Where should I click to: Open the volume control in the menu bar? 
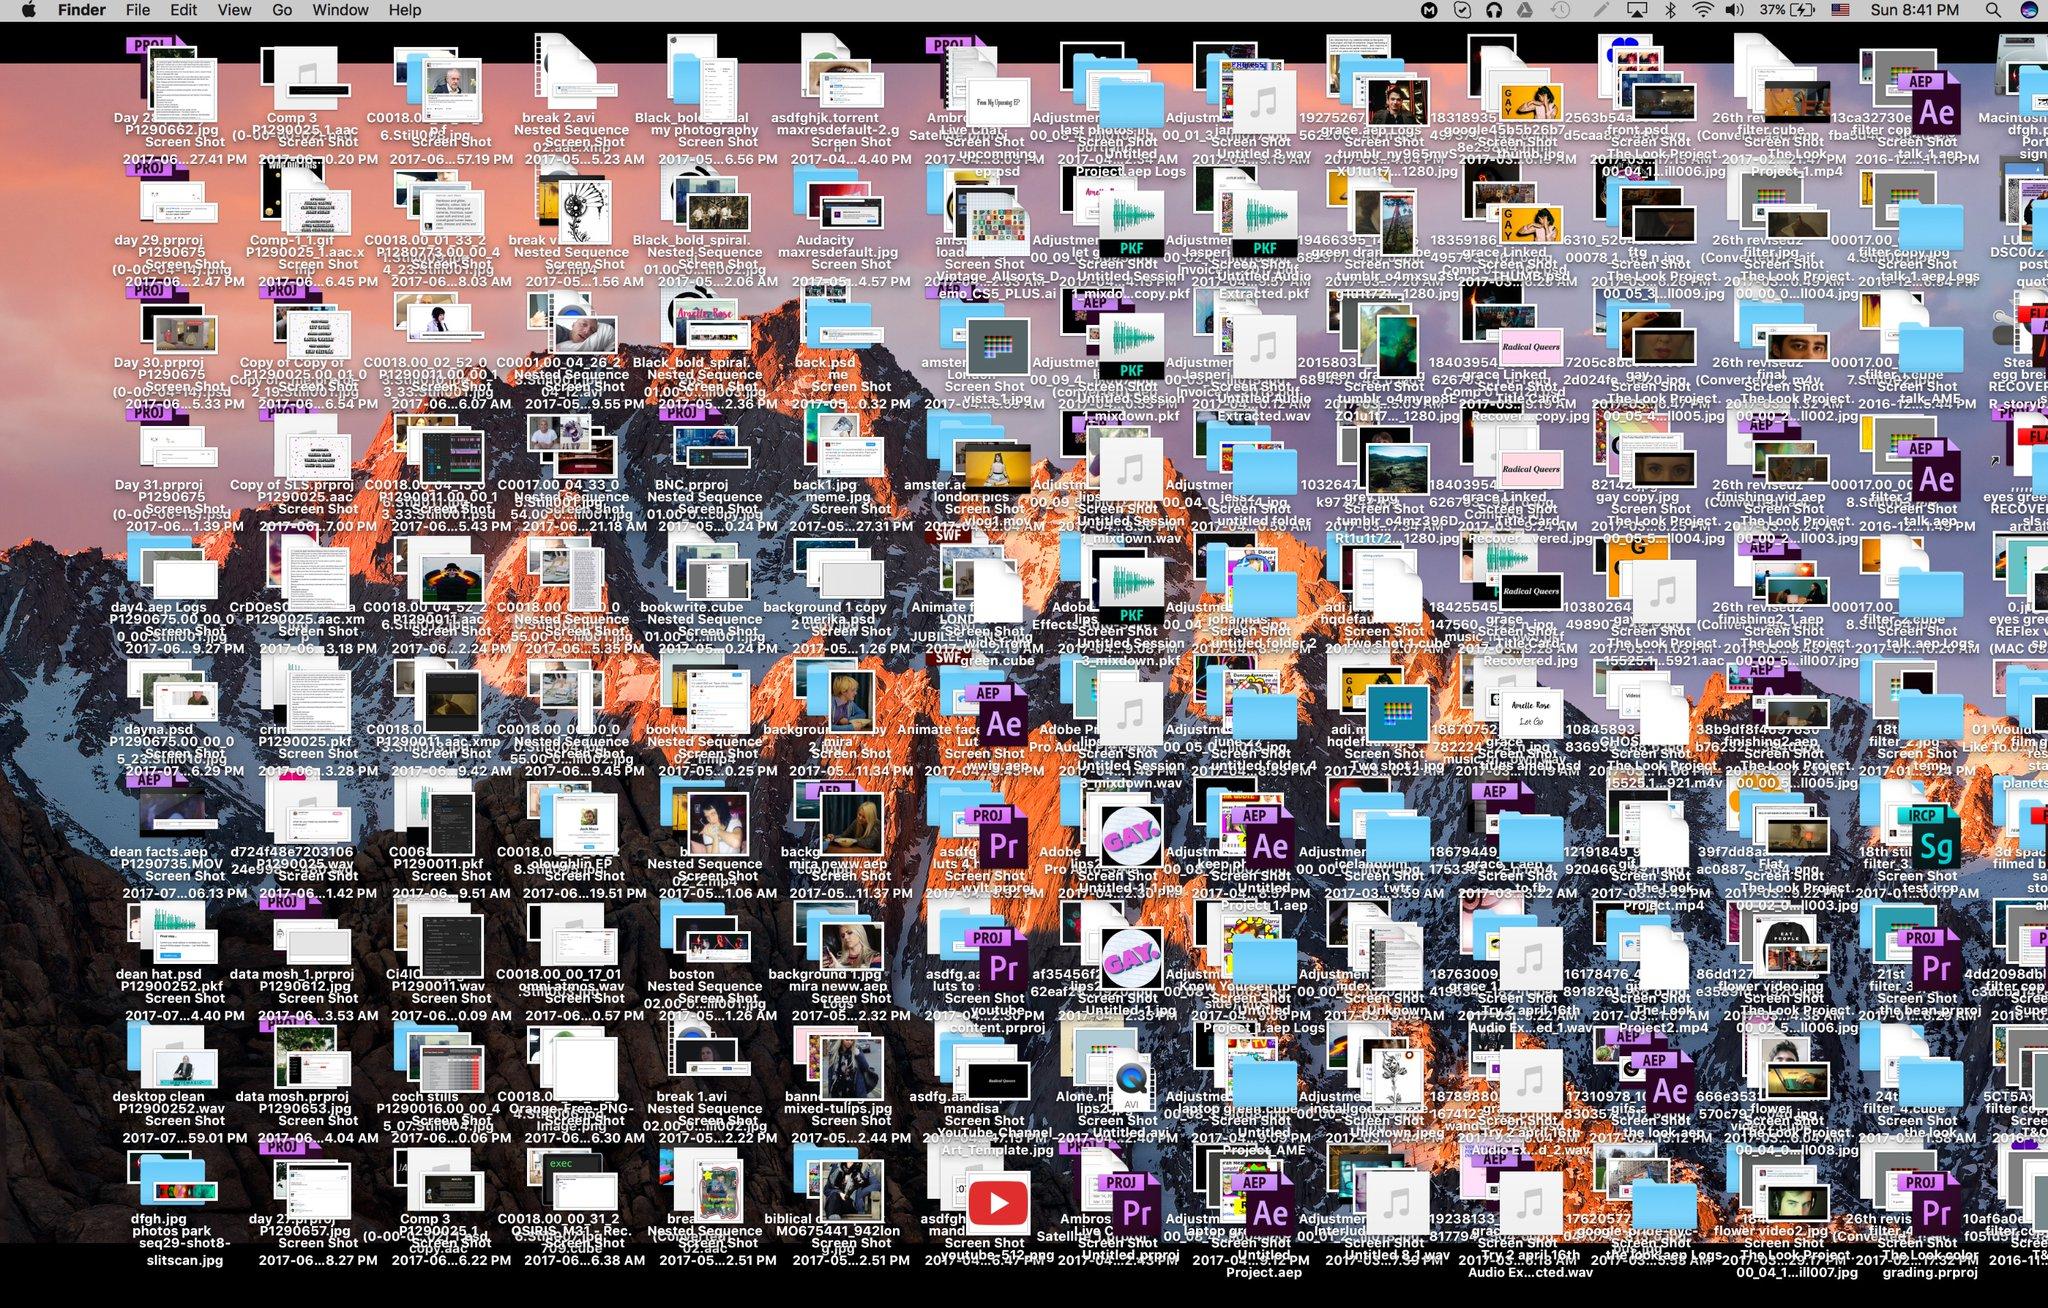1732,9
